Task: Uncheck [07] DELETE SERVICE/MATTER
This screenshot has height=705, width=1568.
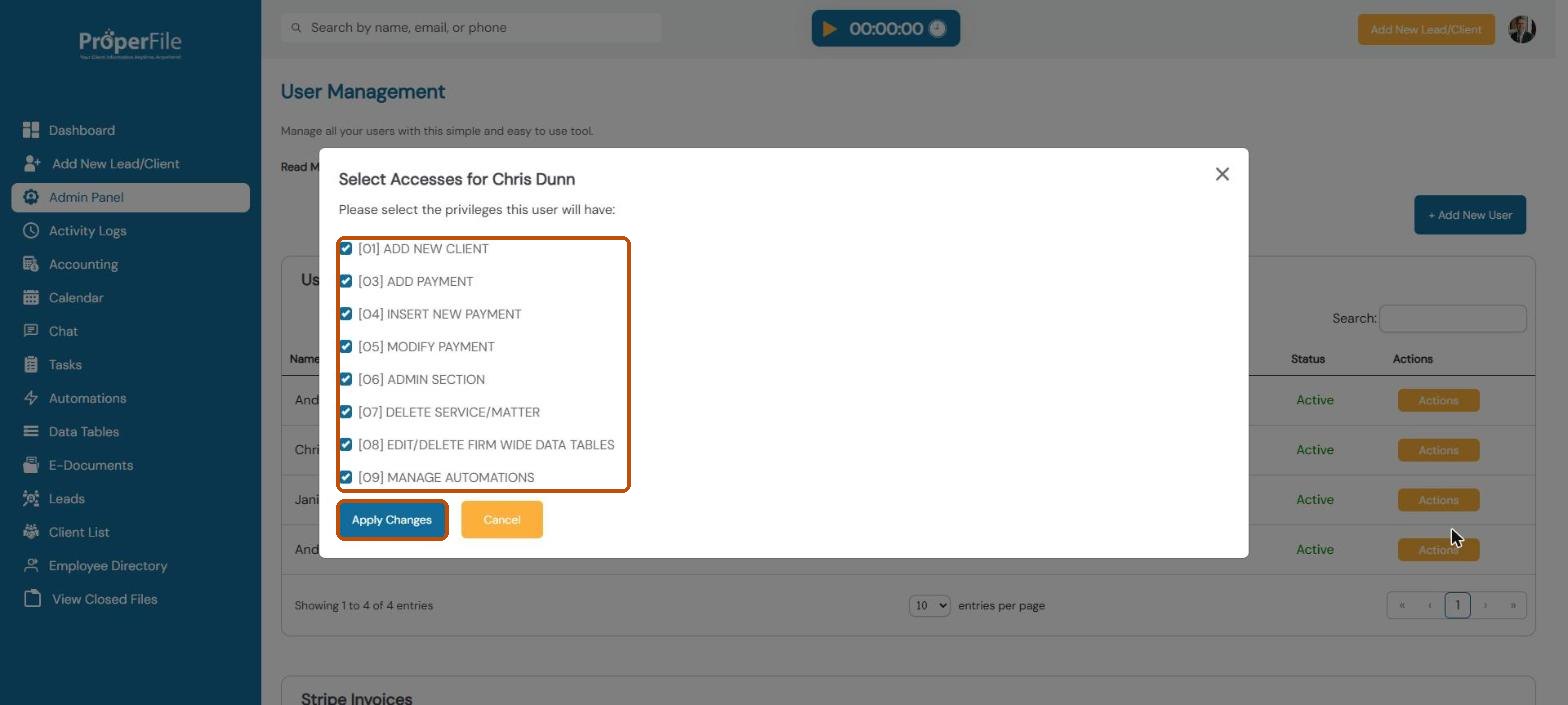Action: tap(346, 412)
